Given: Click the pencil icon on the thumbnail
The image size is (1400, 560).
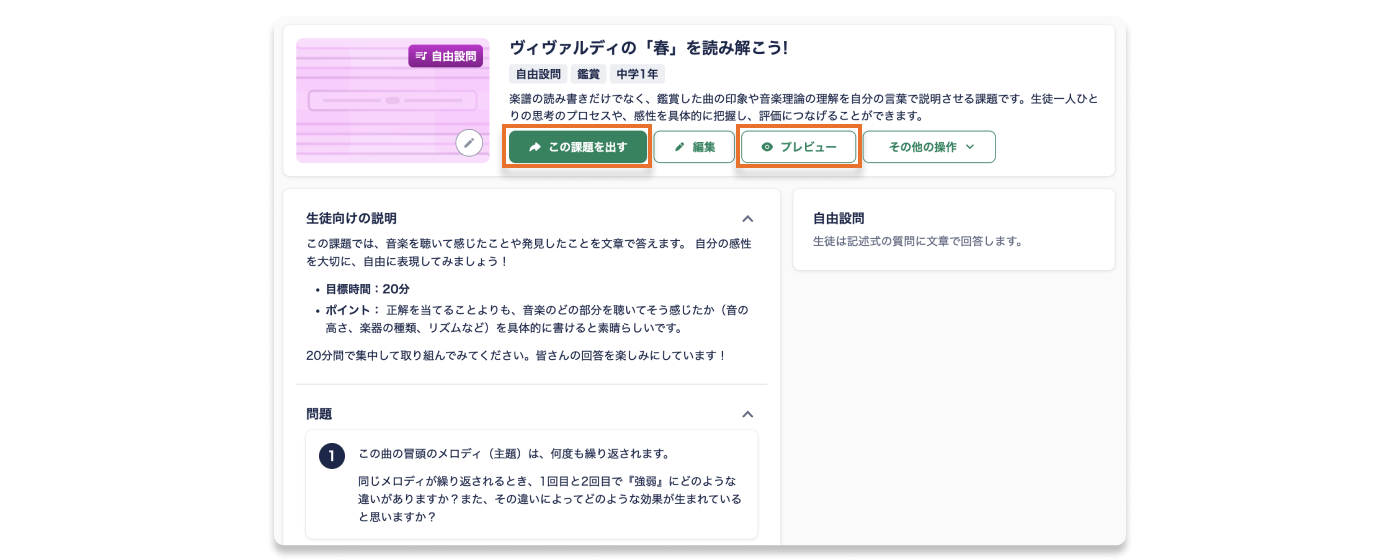Looking at the screenshot, I should pos(469,143).
